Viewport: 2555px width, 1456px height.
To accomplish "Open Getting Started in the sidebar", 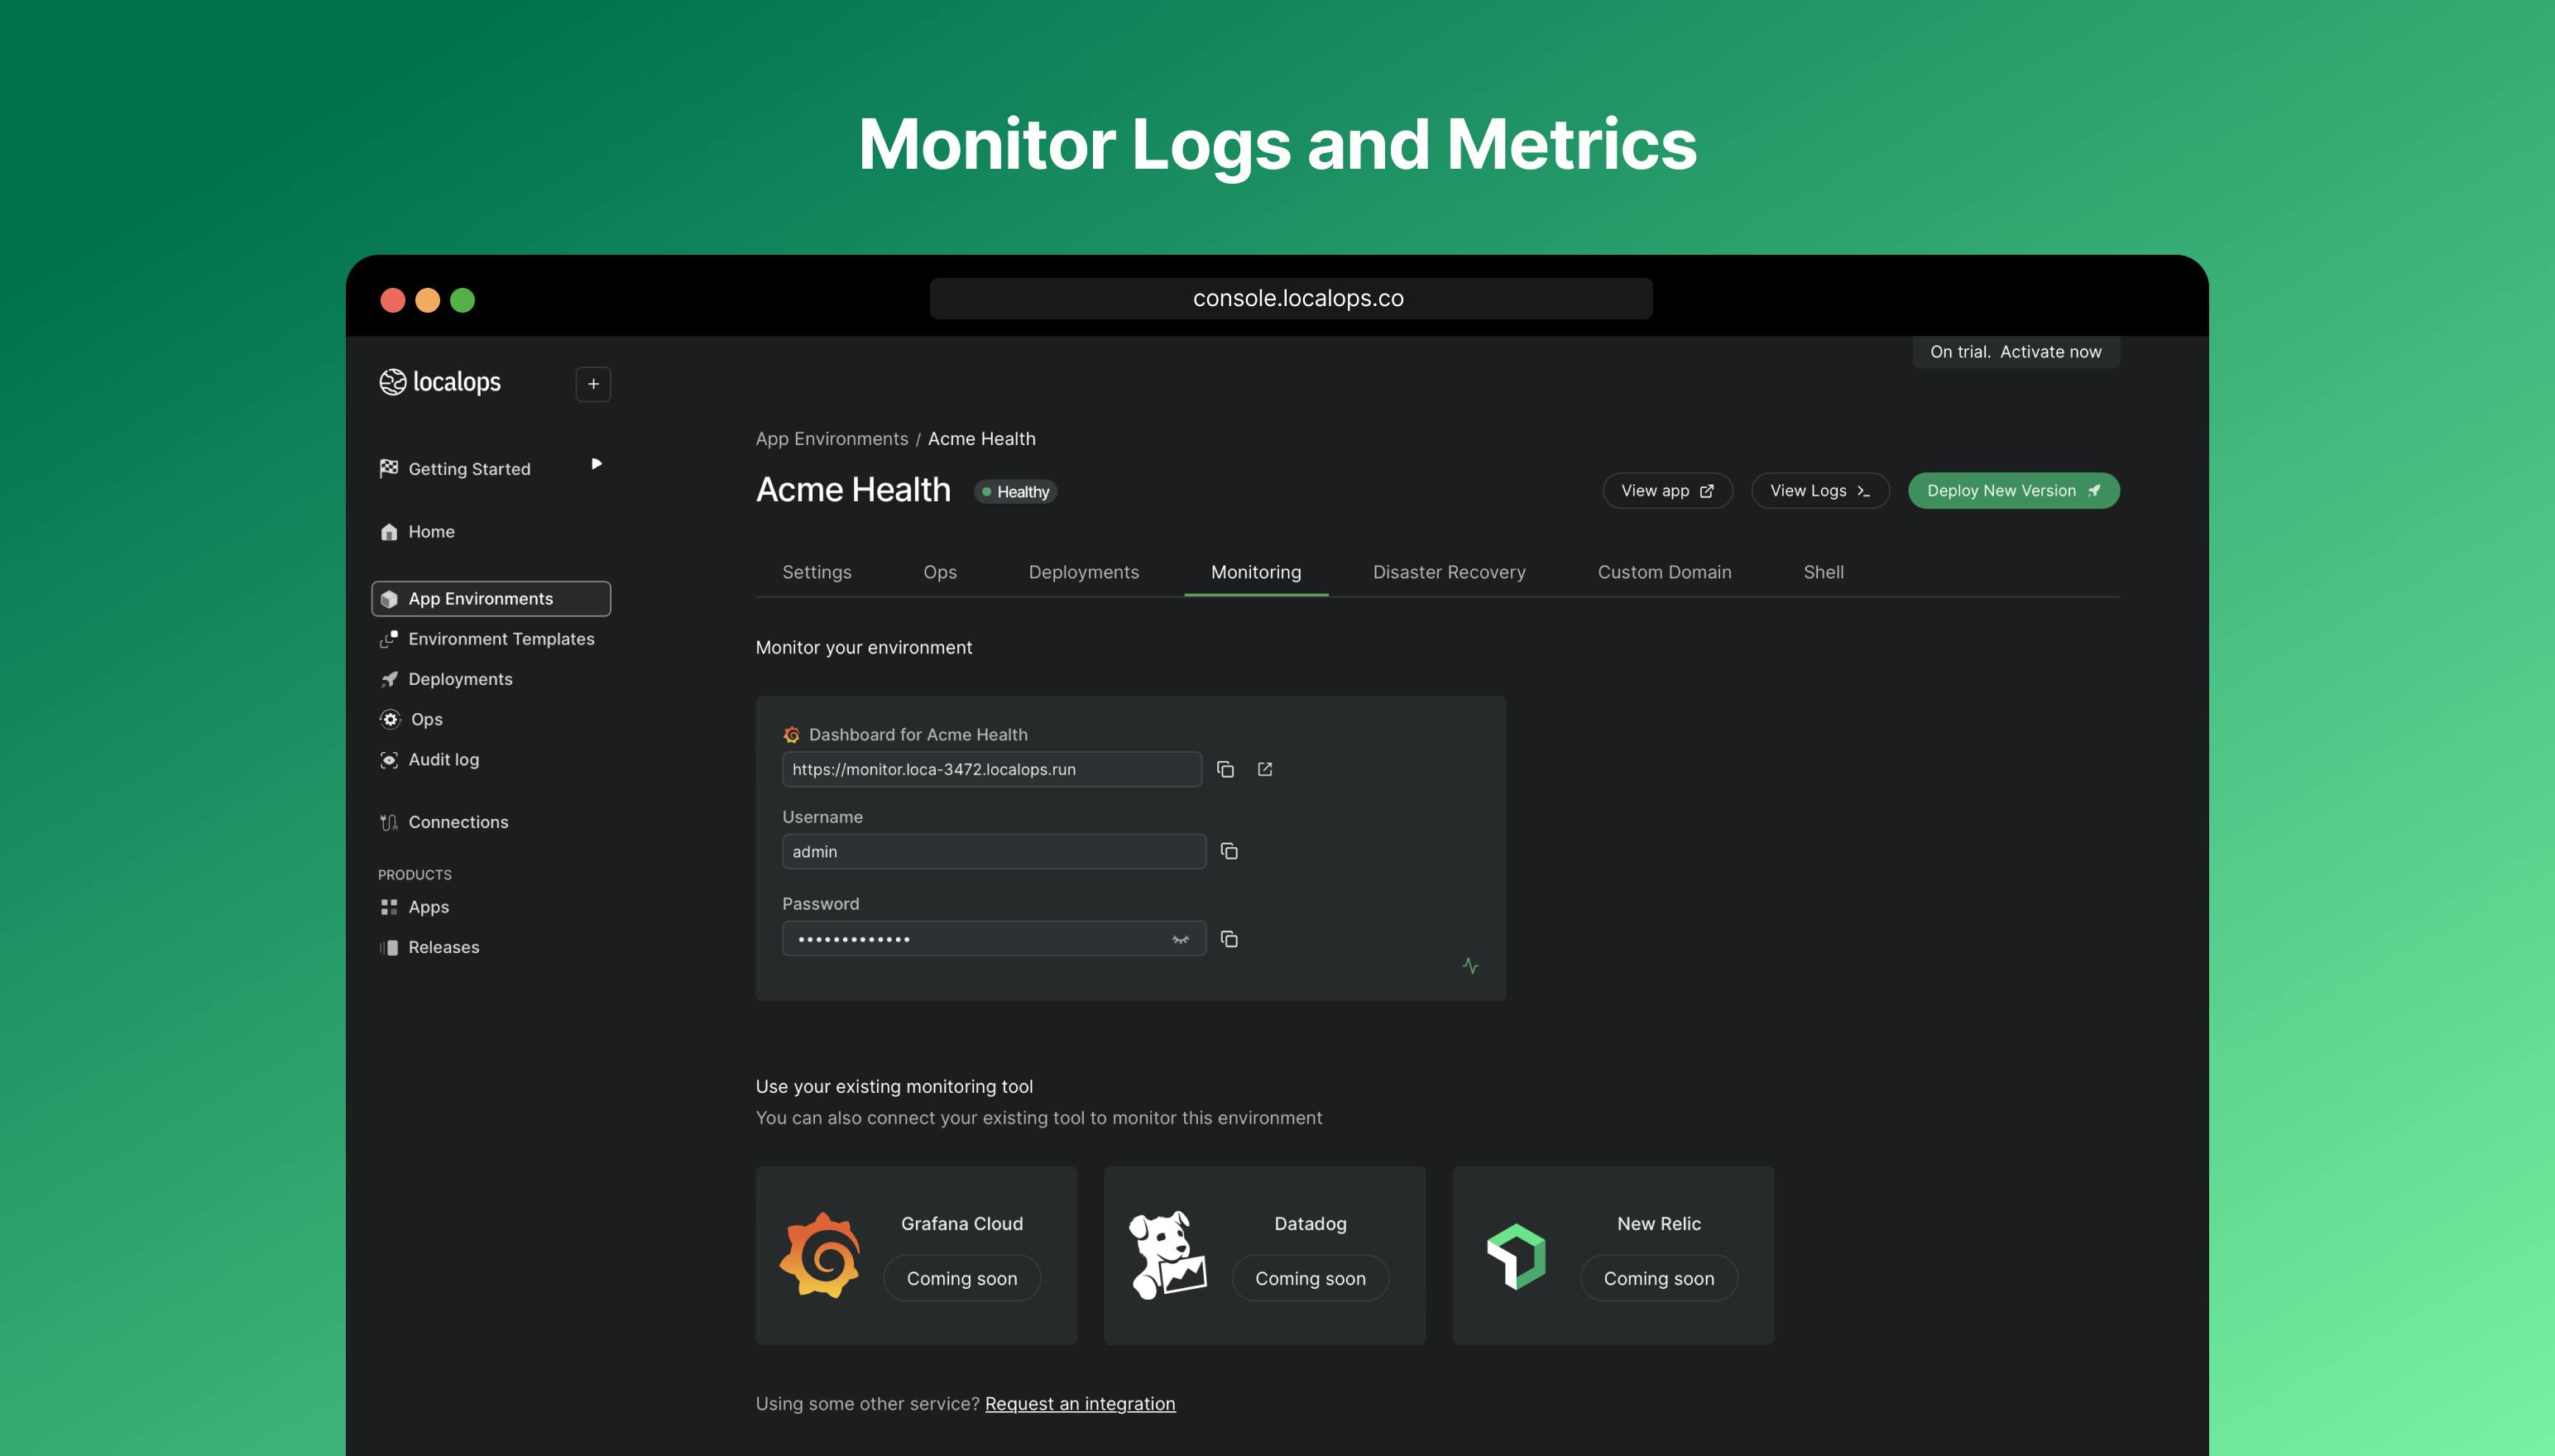I will tap(469, 469).
